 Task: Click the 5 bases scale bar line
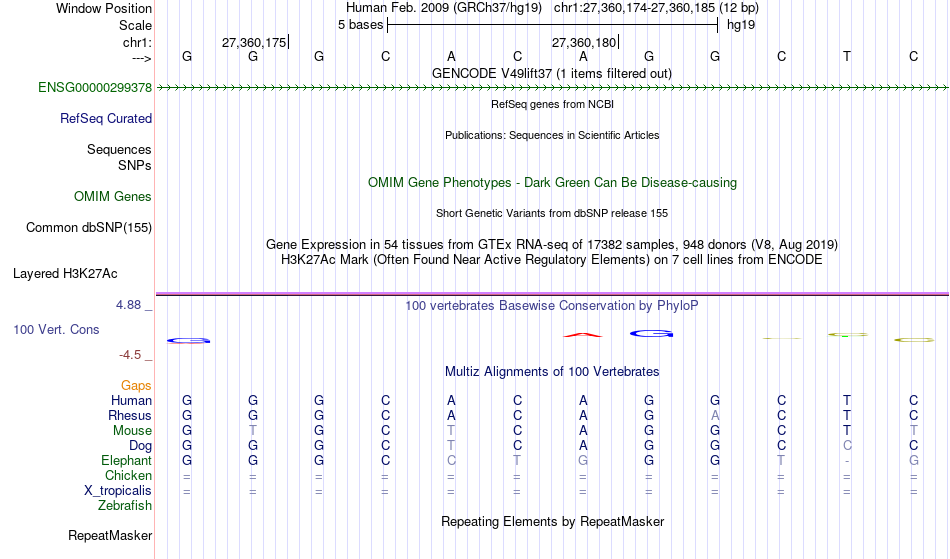pos(553,25)
